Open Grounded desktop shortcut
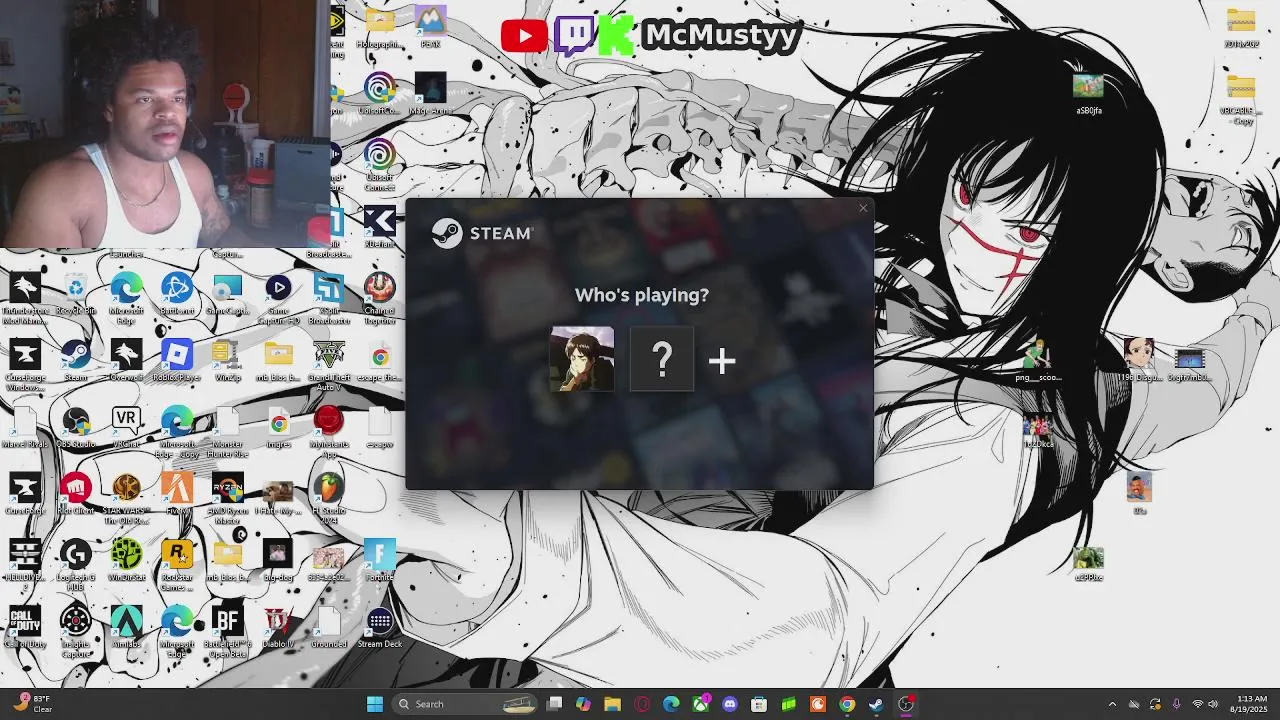Image resolution: width=1280 pixels, height=720 pixels. (x=329, y=628)
